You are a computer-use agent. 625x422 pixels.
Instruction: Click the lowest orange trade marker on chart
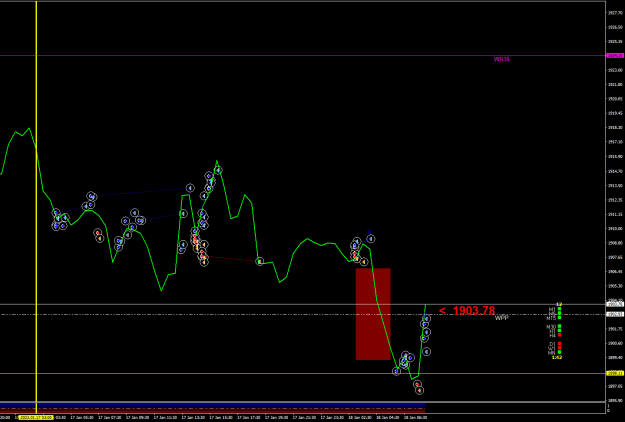pyautogui.click(x=419, y=391)
